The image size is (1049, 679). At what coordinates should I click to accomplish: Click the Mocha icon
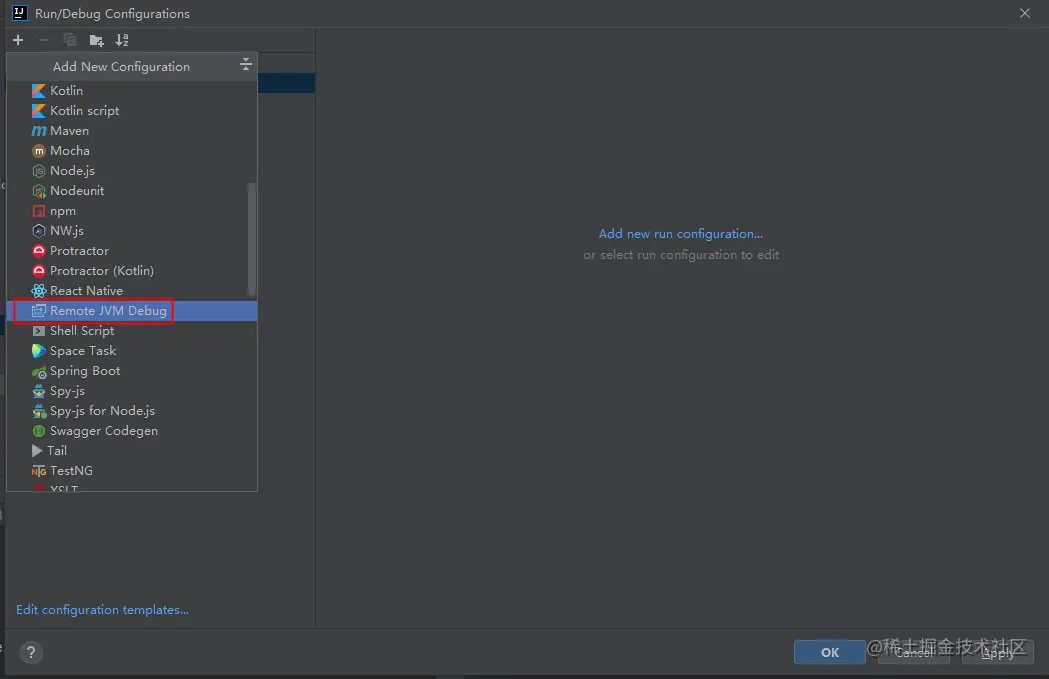pos(39,151)
